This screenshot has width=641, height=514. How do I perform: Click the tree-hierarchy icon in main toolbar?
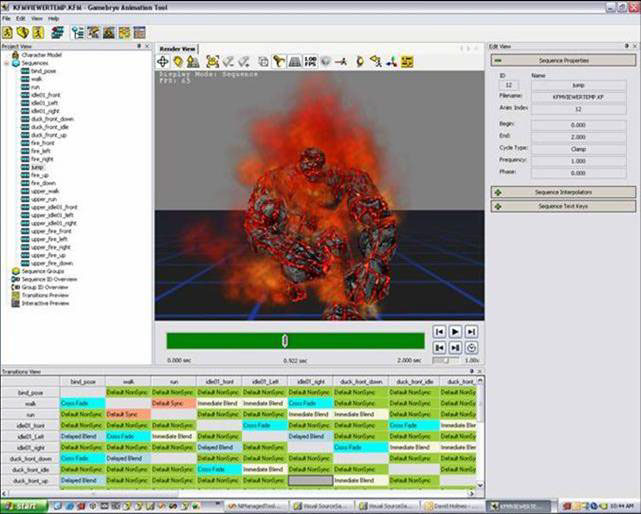78,33
